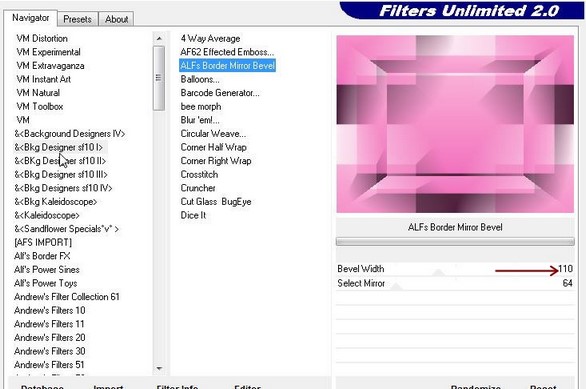Click the scroll up arrow in category list
The image size is (586, 389).
point(159,38)
